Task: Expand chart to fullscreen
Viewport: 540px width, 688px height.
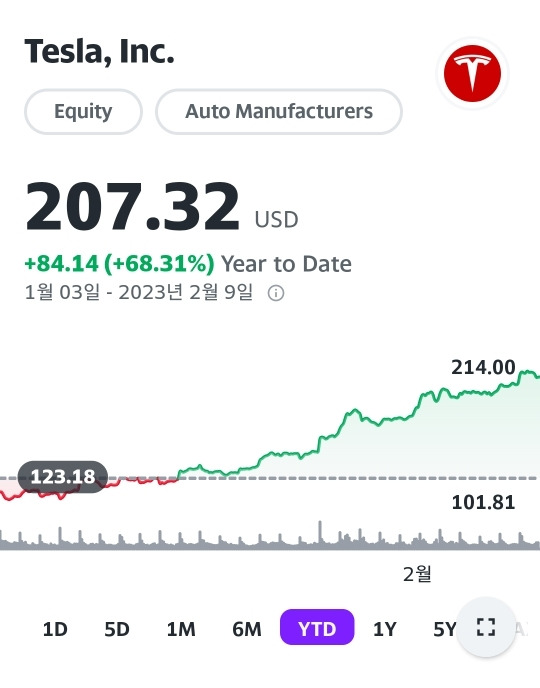Action: coord(486,627)
